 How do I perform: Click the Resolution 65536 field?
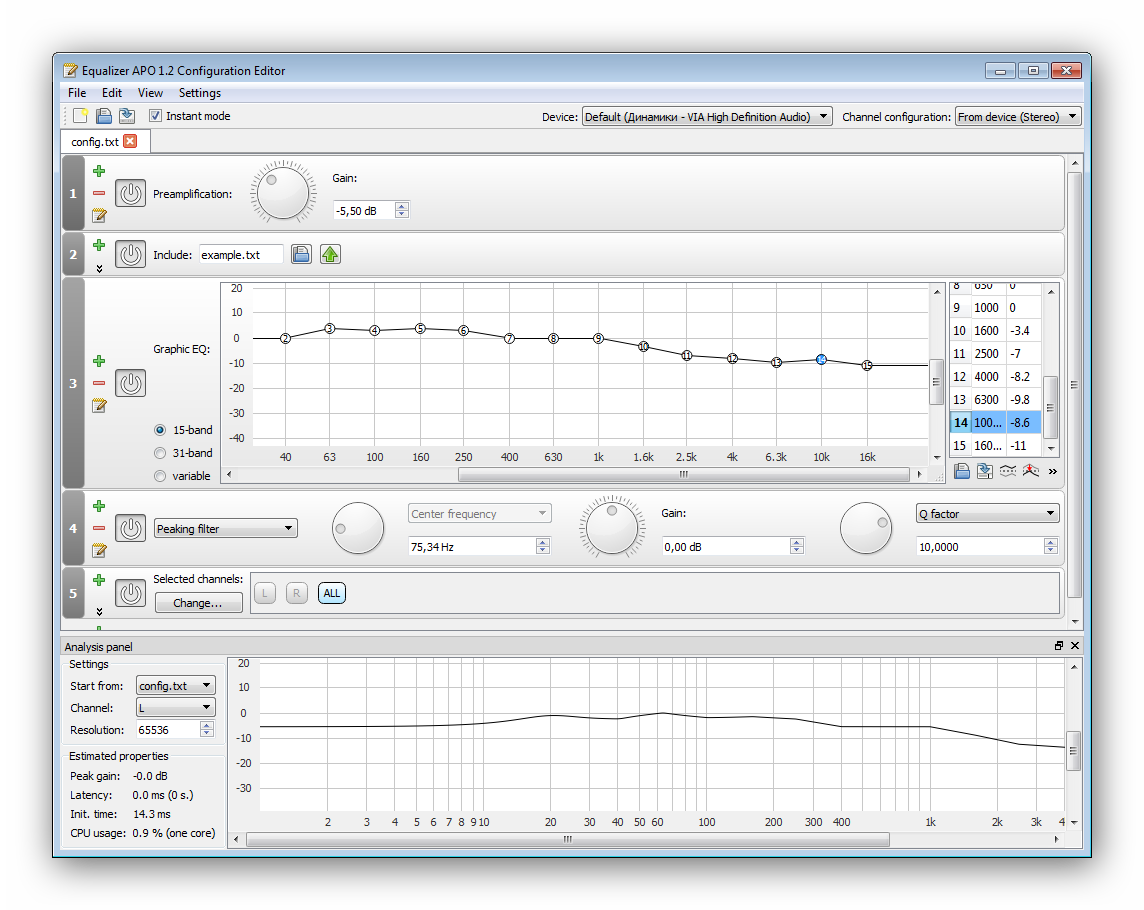pyautogui.click(x=168, y=730)
